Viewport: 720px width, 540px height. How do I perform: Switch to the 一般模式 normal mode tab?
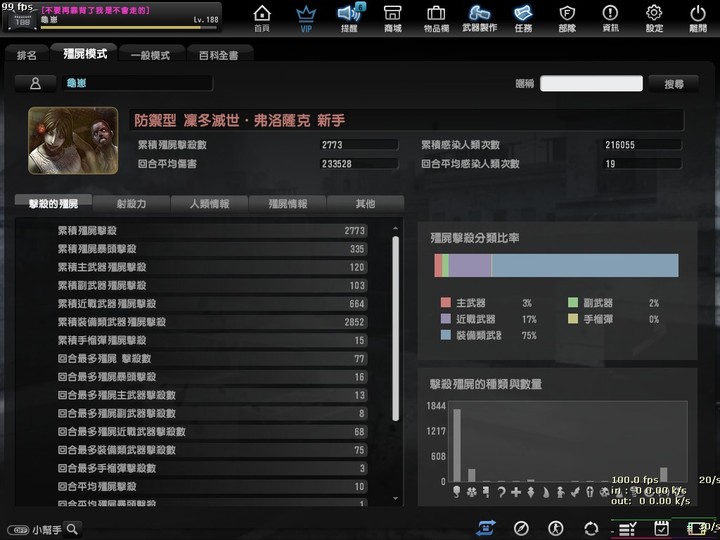click(151, 56)
